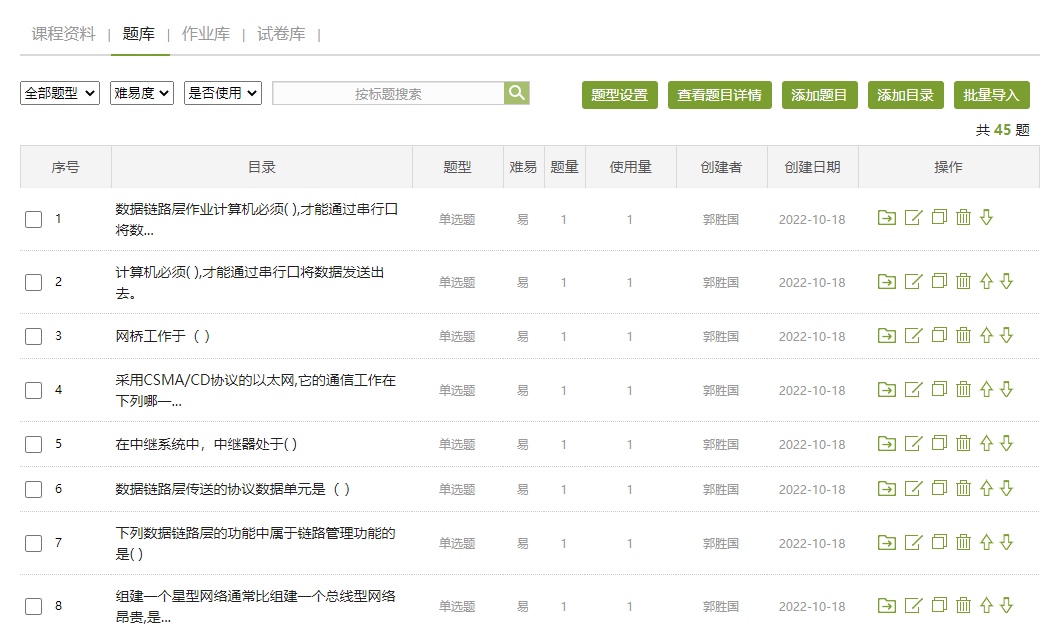Open the 全部题型 dropdown
1053x634 pixels.
click(x=60, y=93)
